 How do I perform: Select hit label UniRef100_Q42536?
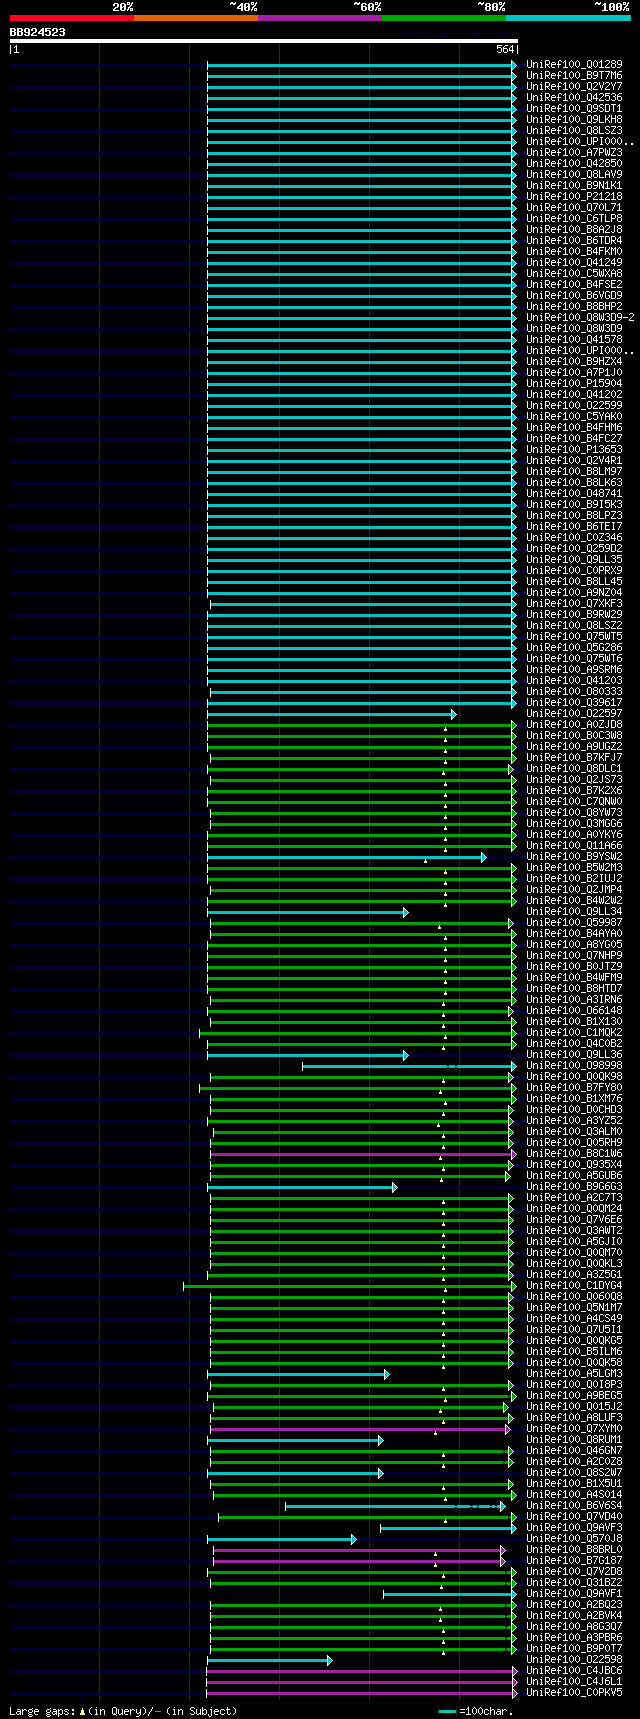pyautogui.click(x=574, y=98)
